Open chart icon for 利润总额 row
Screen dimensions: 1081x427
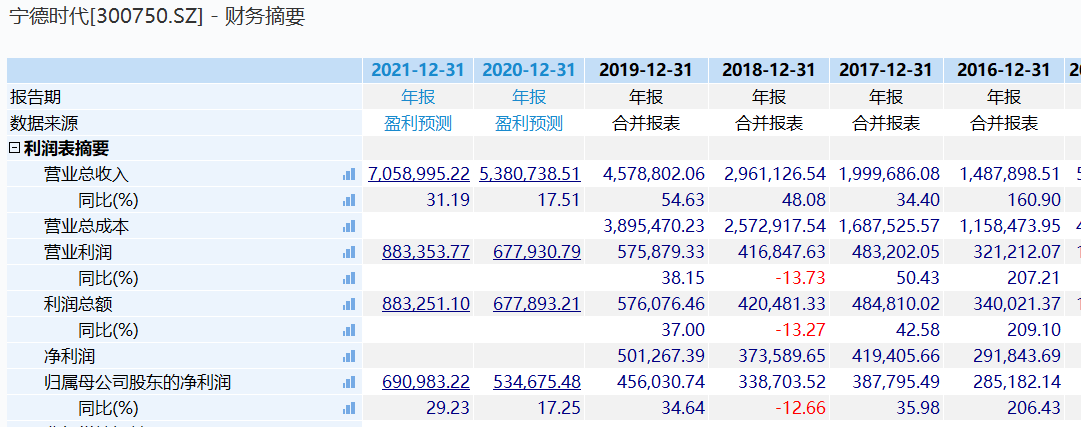click(x=349, y=304)
